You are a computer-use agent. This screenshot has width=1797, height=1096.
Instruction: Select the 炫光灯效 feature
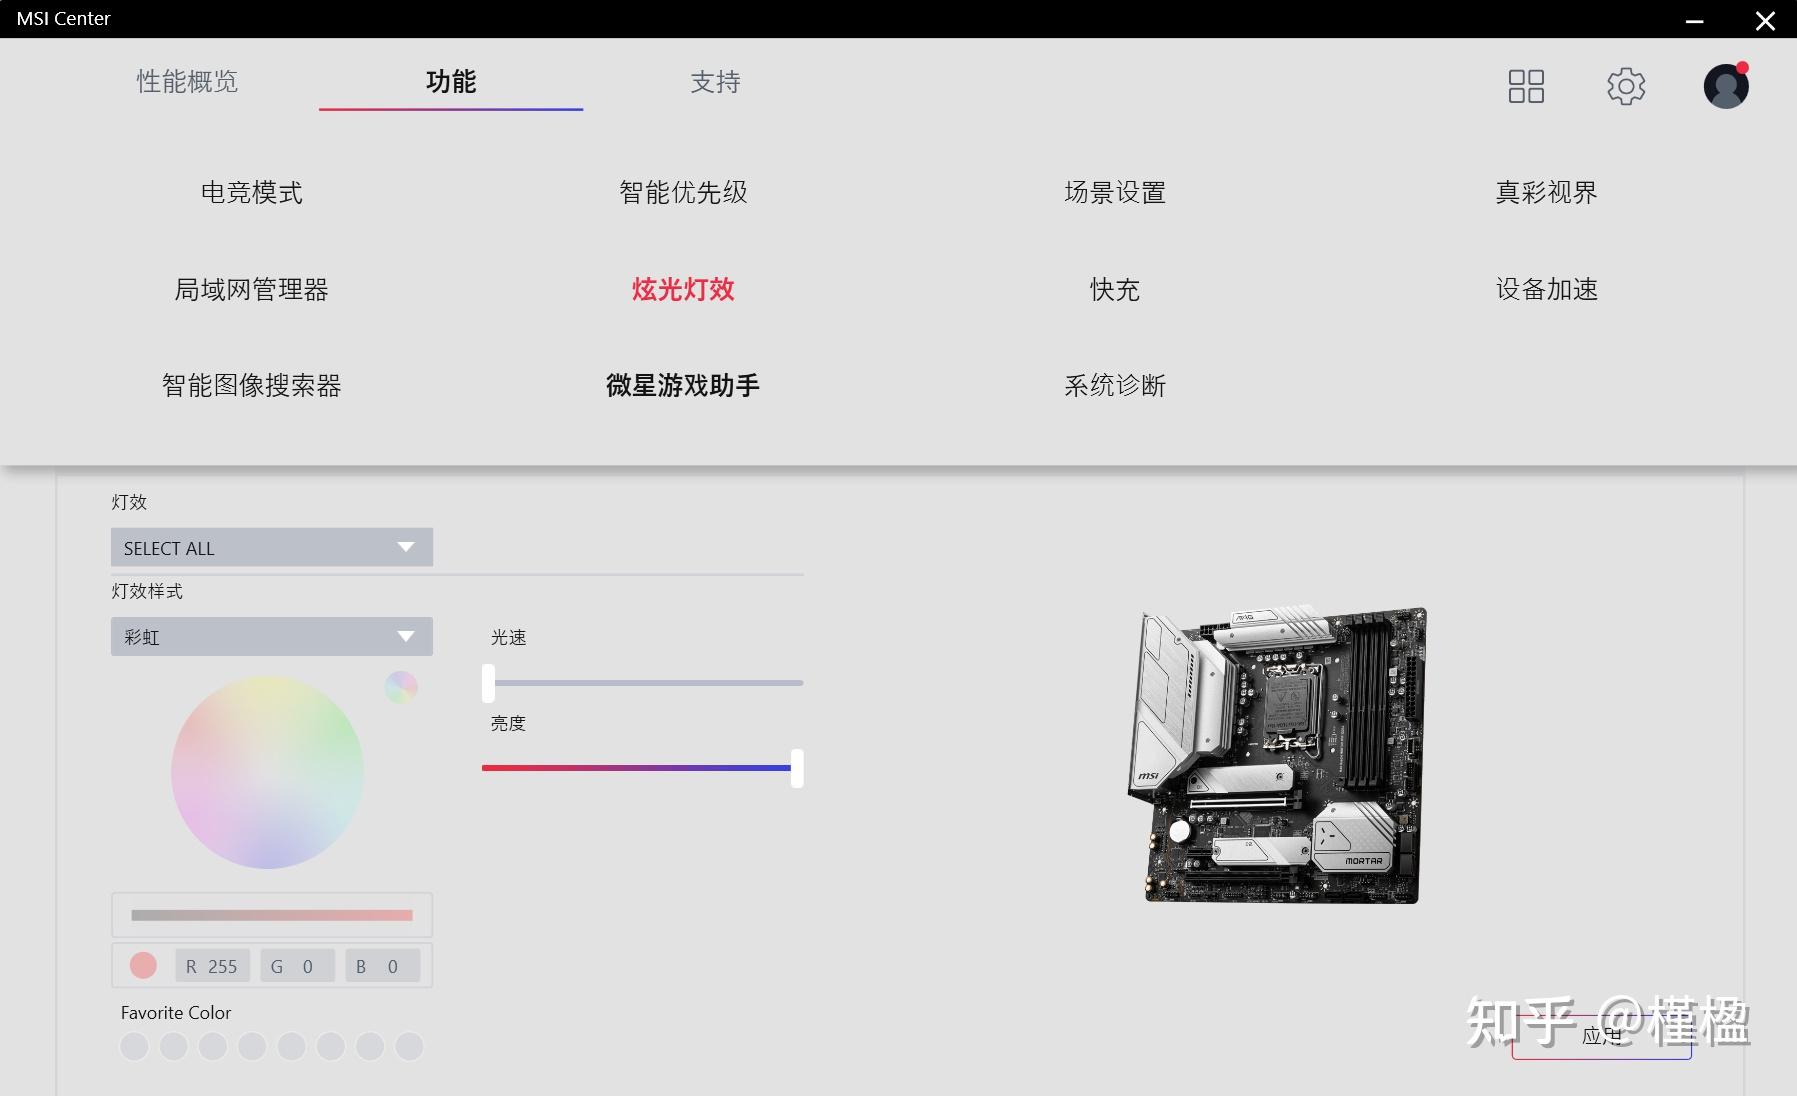pos(683,289)
